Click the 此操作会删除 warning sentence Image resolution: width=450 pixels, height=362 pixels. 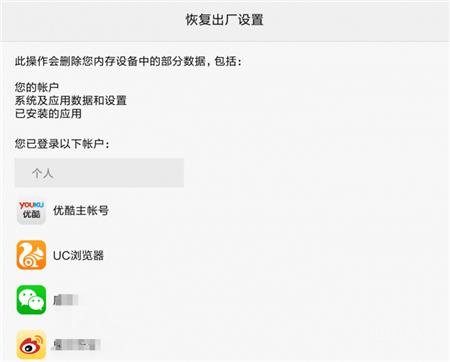point(128,61)
